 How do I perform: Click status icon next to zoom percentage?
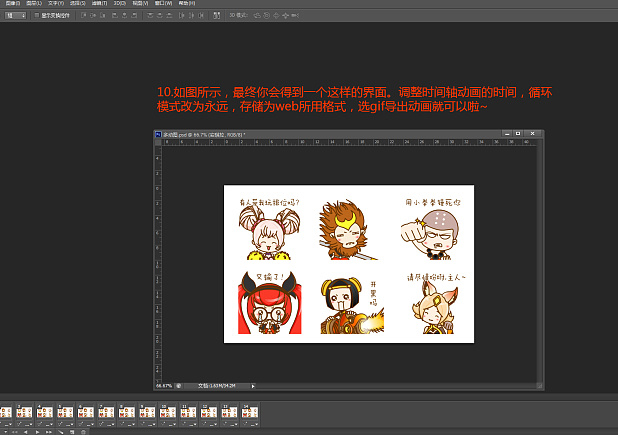[x=179, y=386]
